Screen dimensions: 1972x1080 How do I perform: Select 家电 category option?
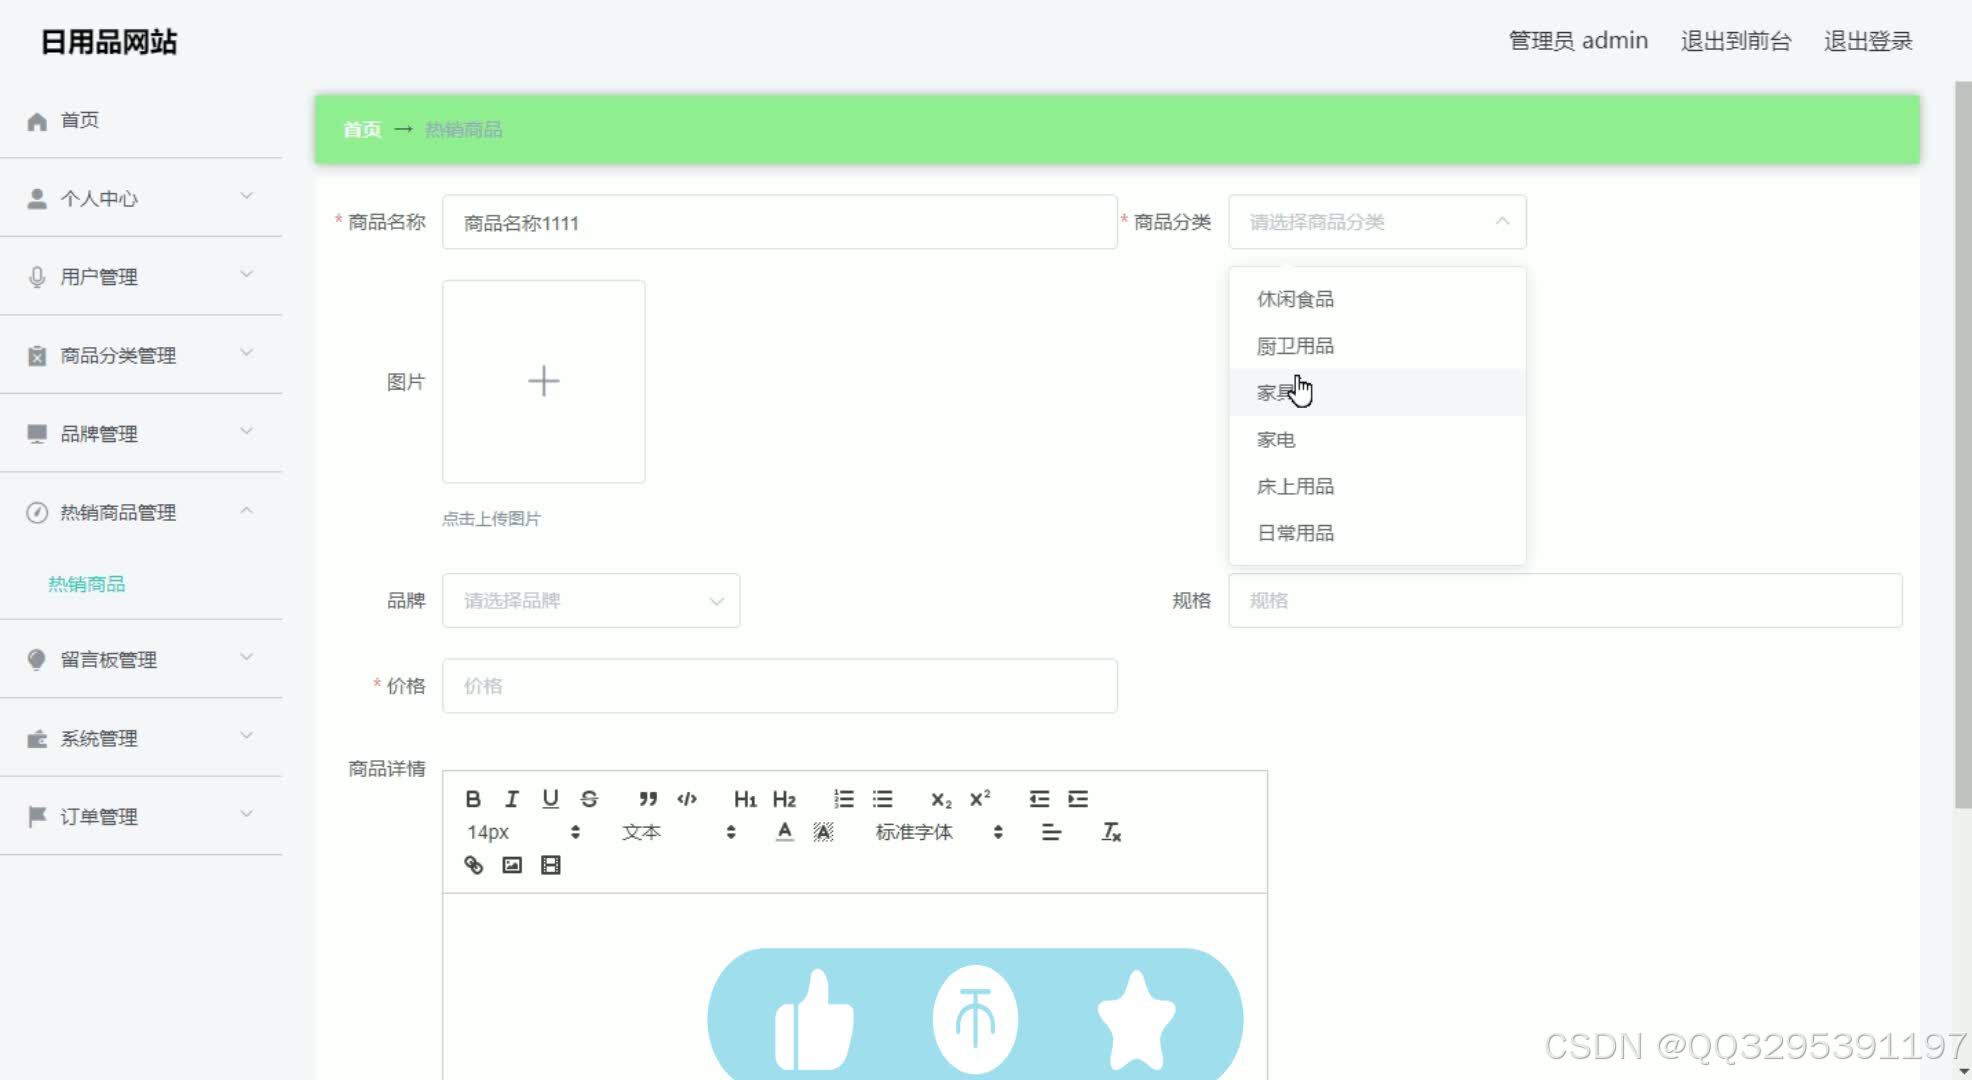click(x=1377, y=440)
